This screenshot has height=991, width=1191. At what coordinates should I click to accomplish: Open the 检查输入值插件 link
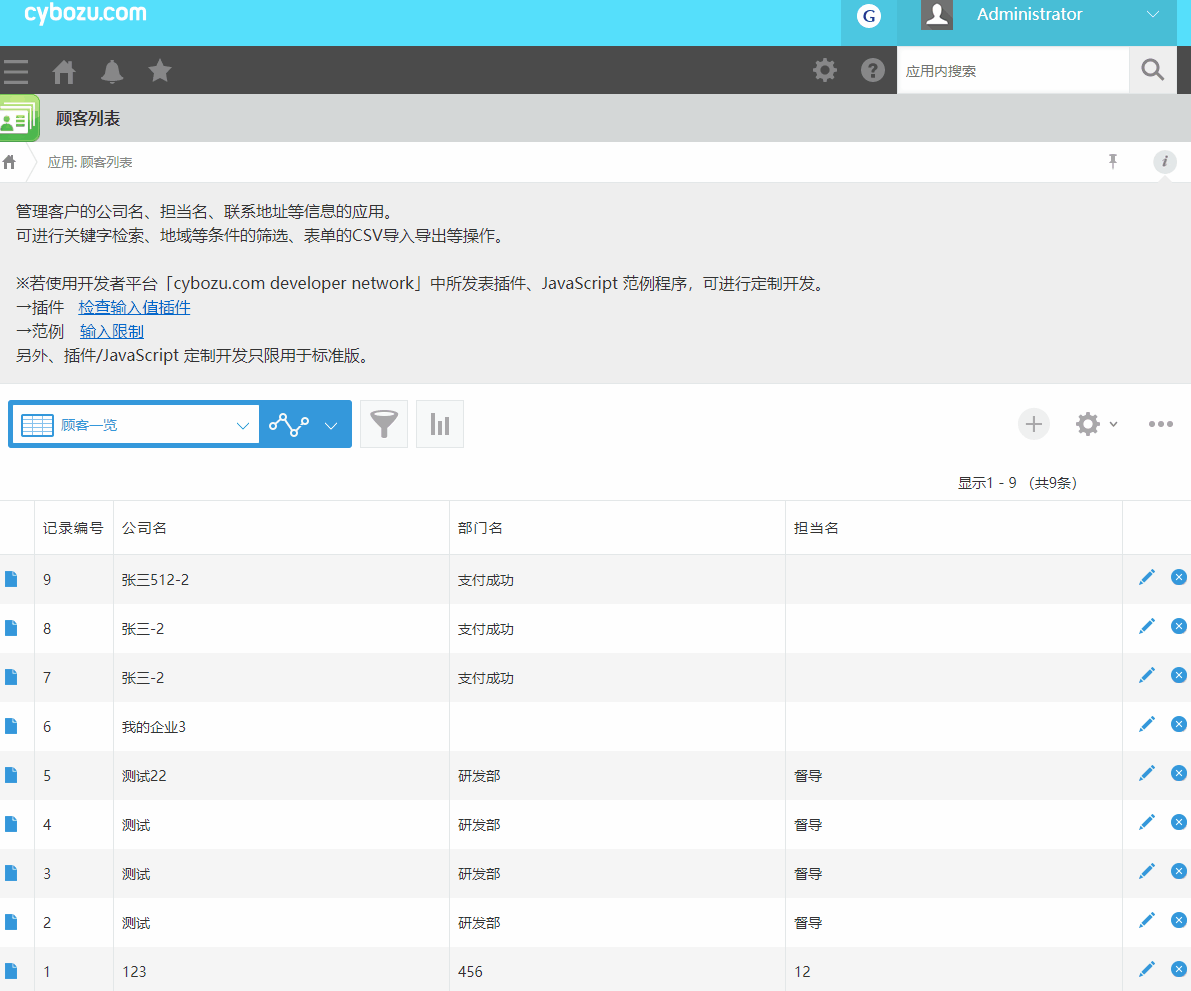coord(134,308)
